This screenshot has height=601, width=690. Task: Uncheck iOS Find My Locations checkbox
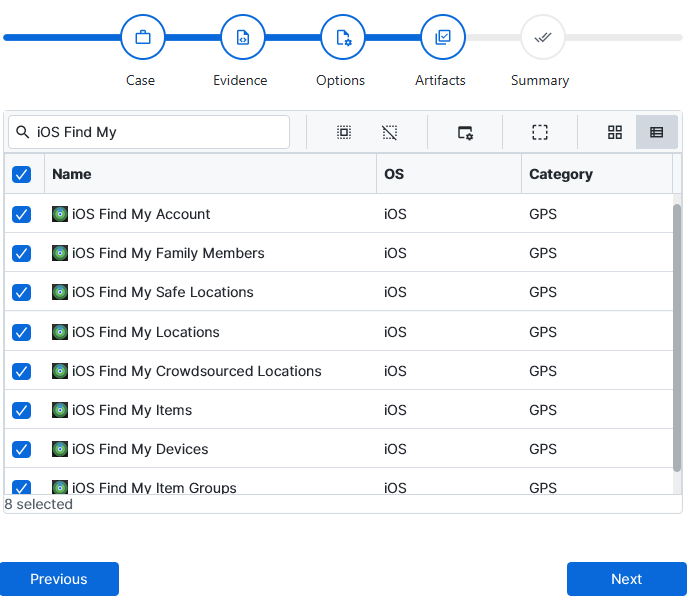pos(22,332)
